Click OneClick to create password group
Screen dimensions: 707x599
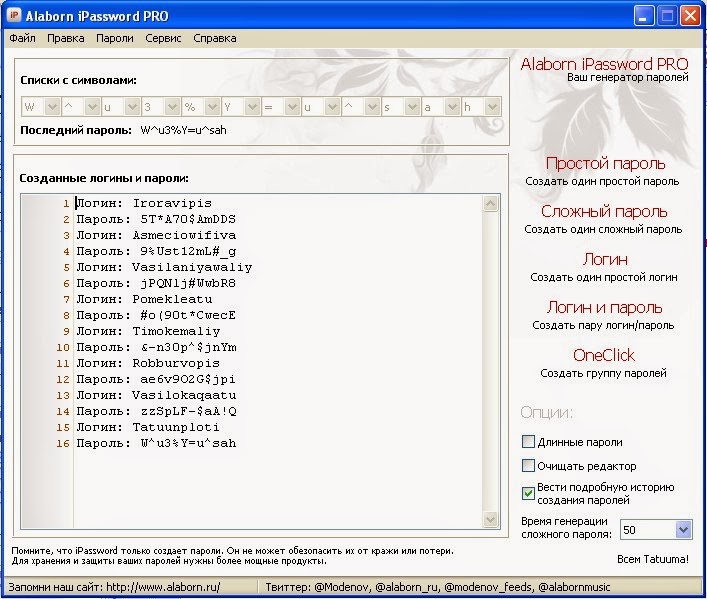pyautogui.click(x=604, y=355)
